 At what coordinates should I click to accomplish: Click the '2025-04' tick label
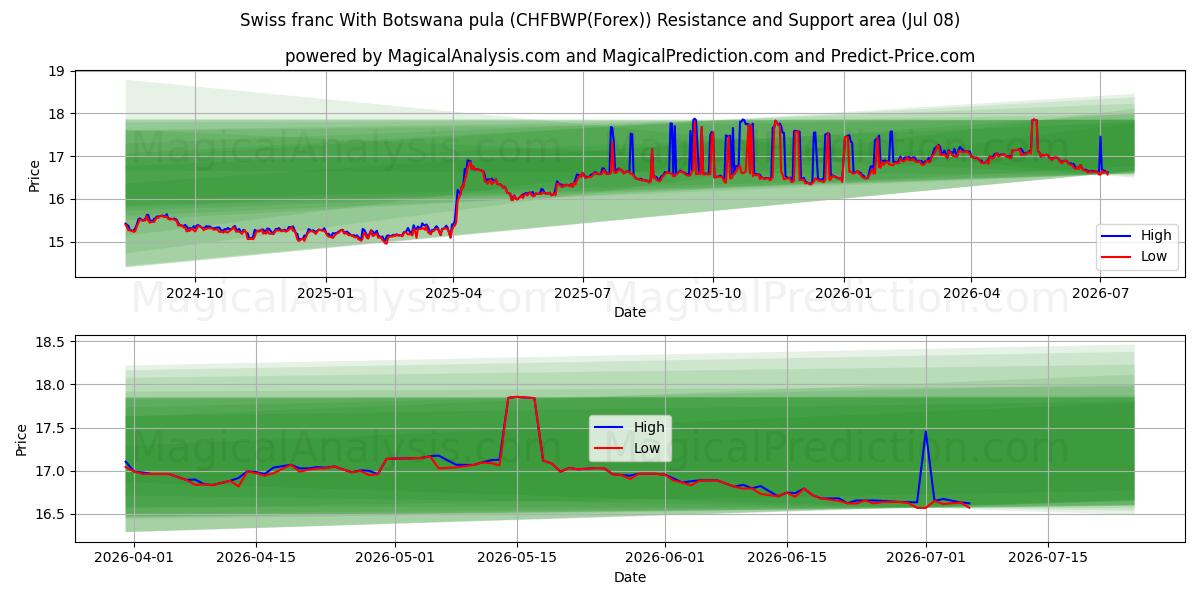tap(454, 293)
